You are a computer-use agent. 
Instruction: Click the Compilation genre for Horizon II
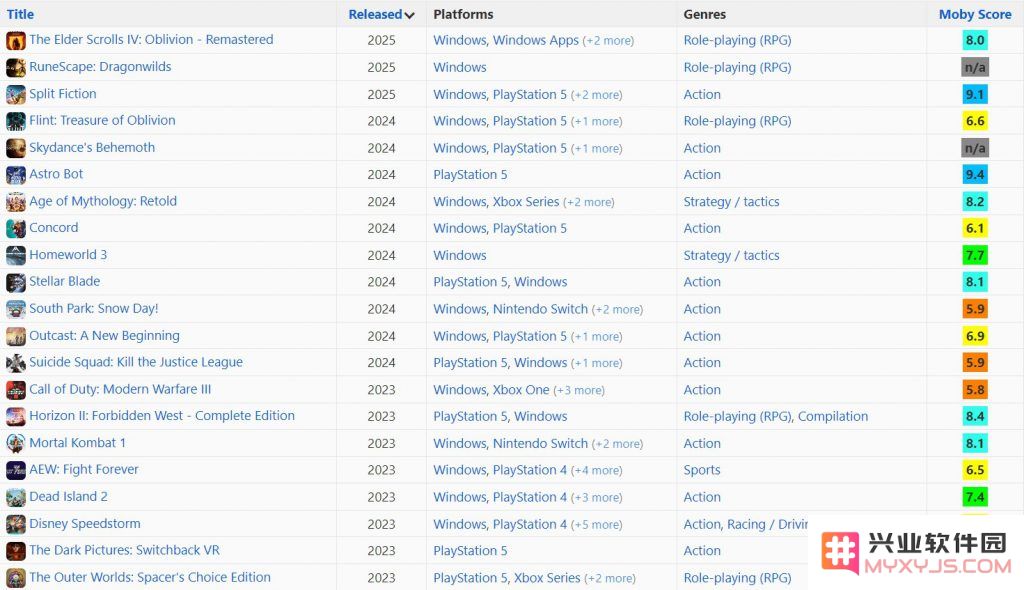click(x=833, y=417)
